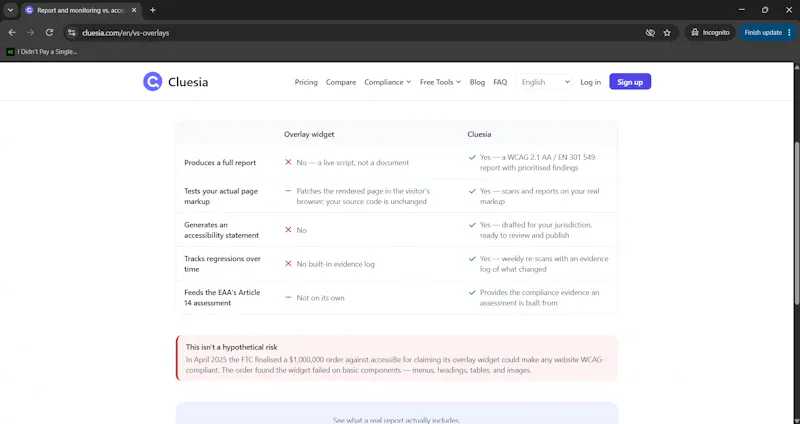Click the Incognito indicator

click(x=710, y=33)
